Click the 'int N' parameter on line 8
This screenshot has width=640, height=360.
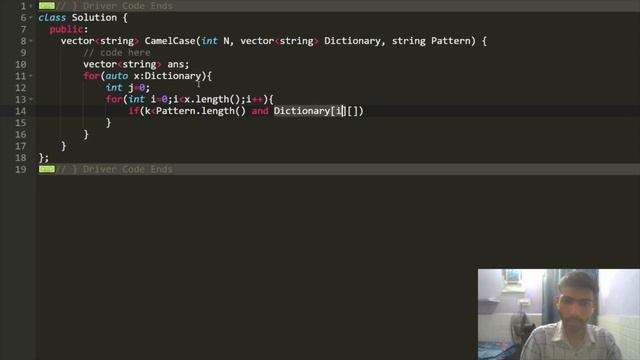pos(216,41)
